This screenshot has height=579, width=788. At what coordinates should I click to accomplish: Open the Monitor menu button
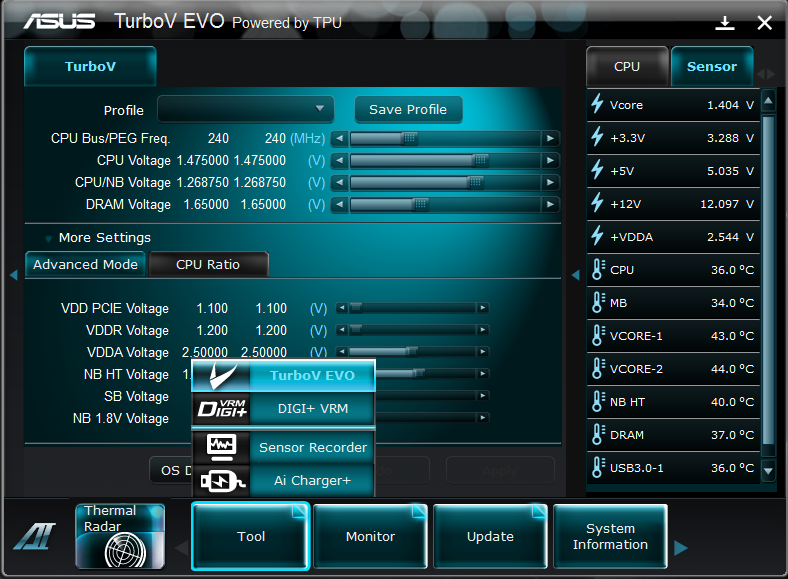pyautogui.click(x=370, y=536)
